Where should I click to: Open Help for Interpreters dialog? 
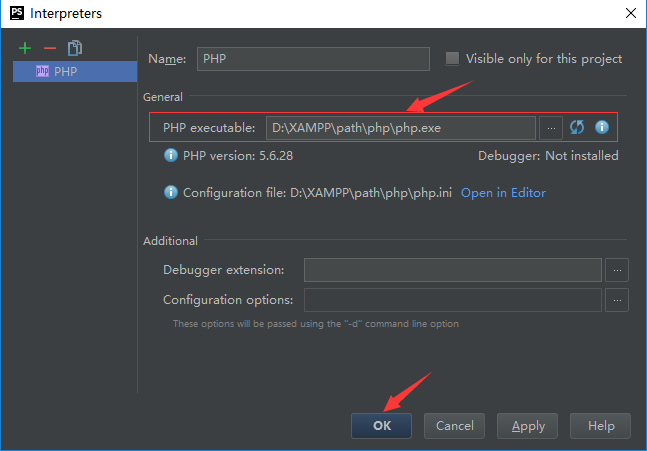[600, 425]
